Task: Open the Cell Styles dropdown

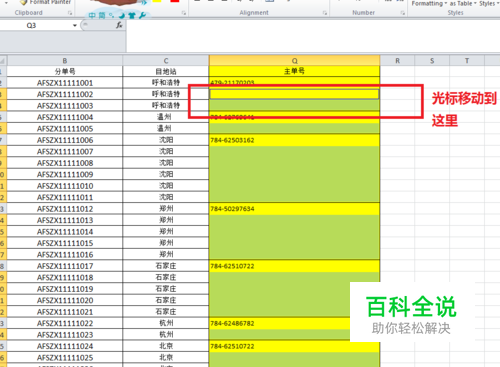Action: pos(488,3)
